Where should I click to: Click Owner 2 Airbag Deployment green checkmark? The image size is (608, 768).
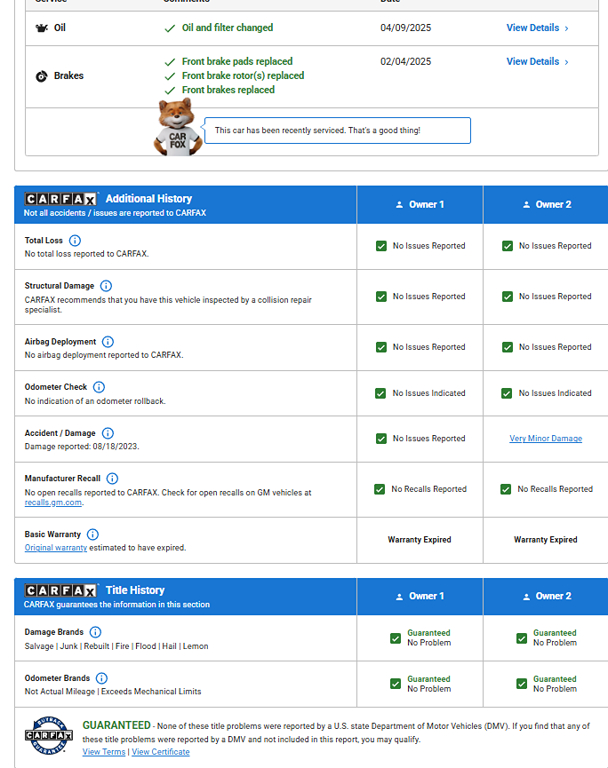tap(507, 347)
